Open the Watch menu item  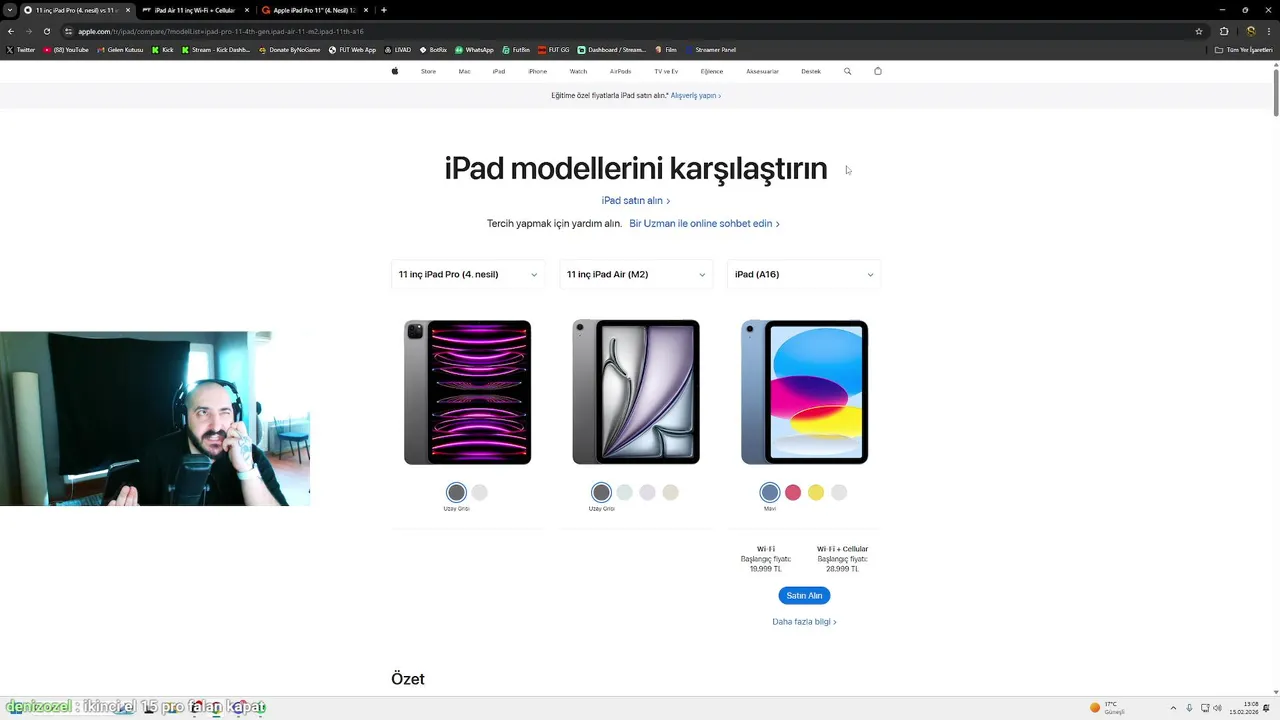pyautogui.click(x=578, y=71)
